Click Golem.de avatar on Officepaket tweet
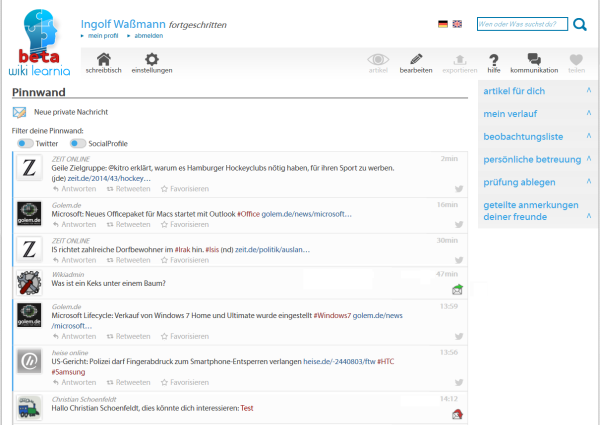The height and width of the screenshot is (425, 600). pyautogui.click(x=29, y=213)
